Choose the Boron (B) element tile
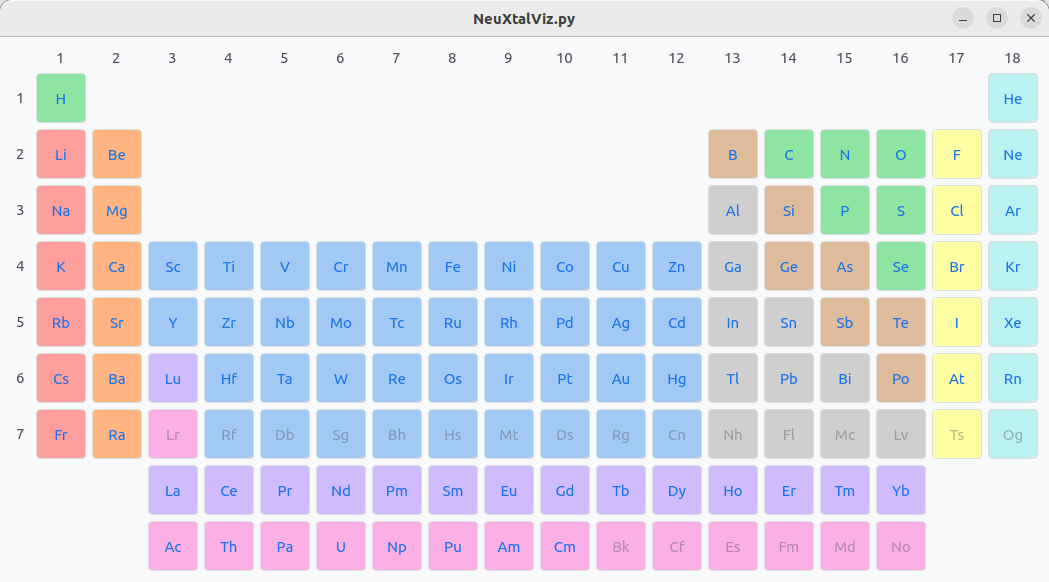This screenshot has width=1049, height=582. click(733, 154)
